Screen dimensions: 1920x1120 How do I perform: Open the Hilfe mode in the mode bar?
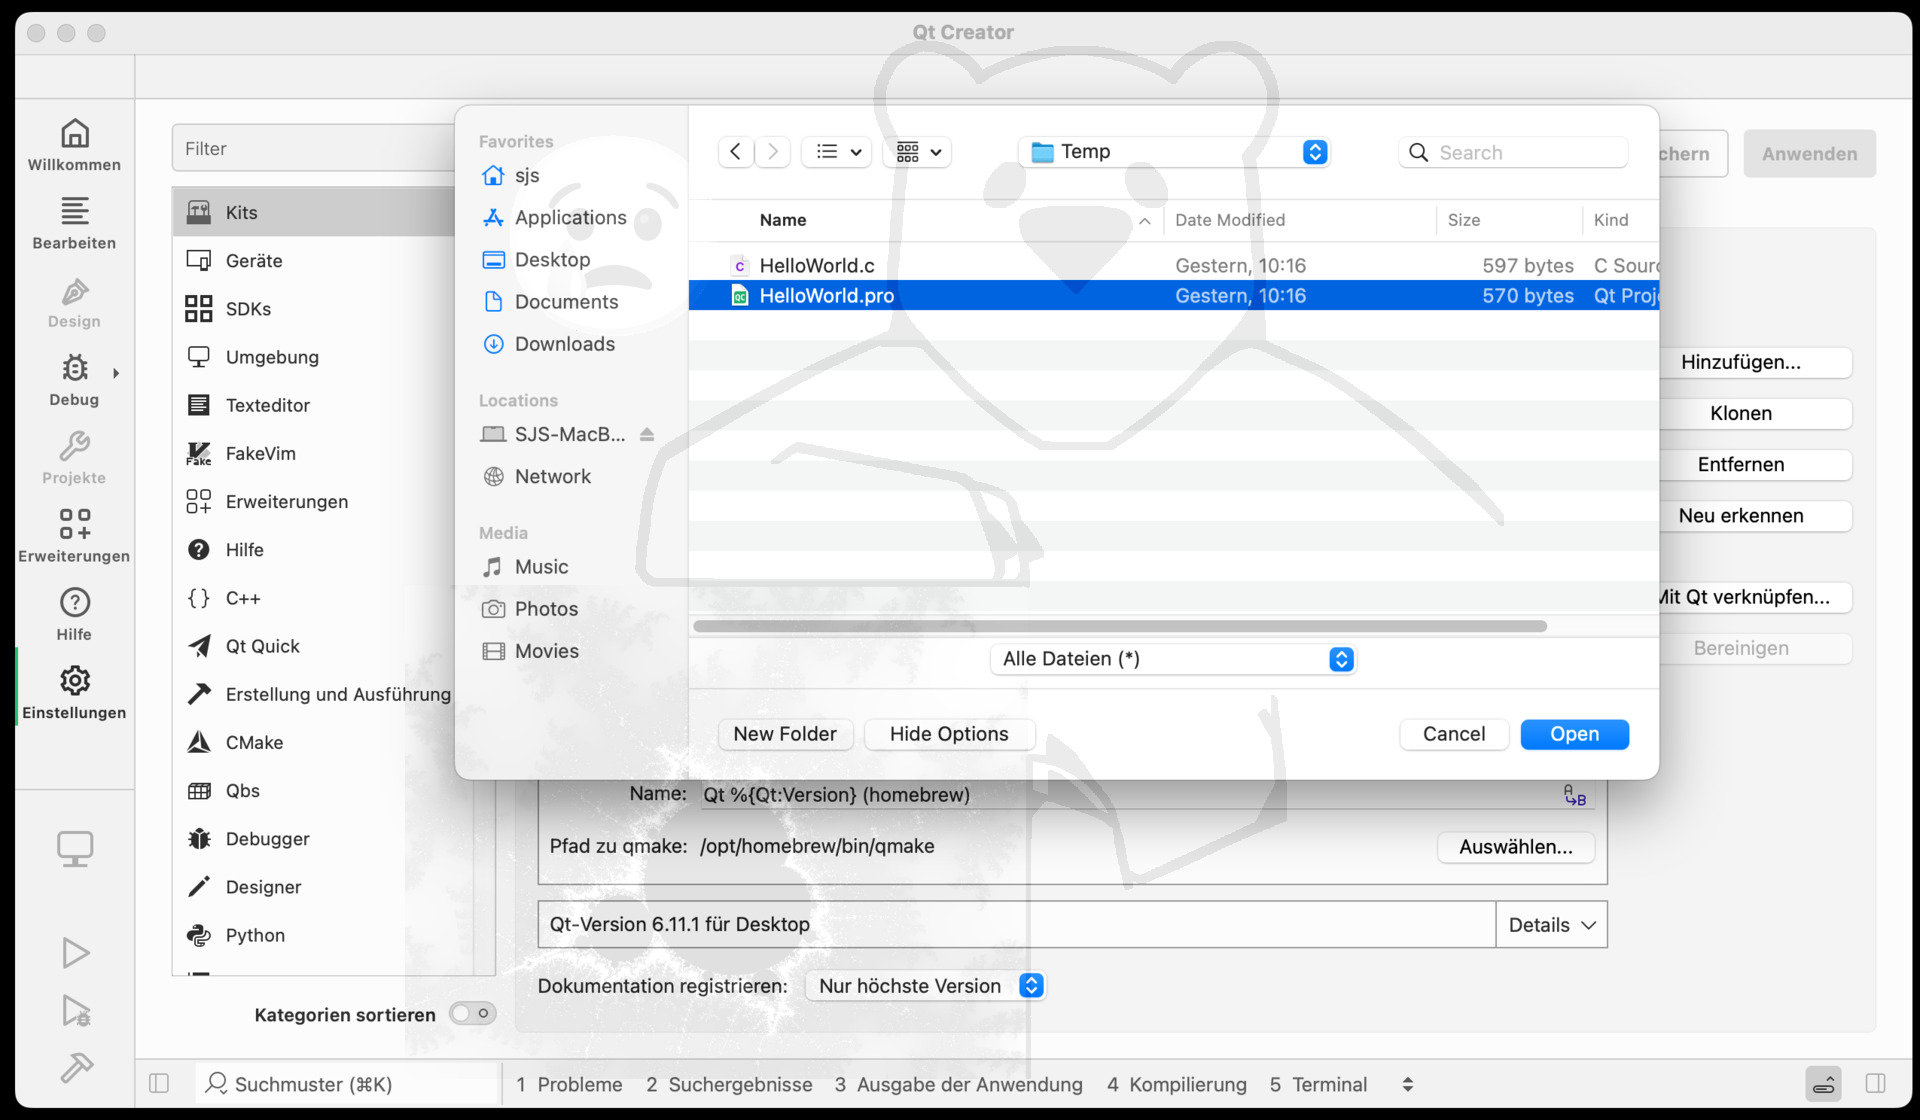coord(74,614)
